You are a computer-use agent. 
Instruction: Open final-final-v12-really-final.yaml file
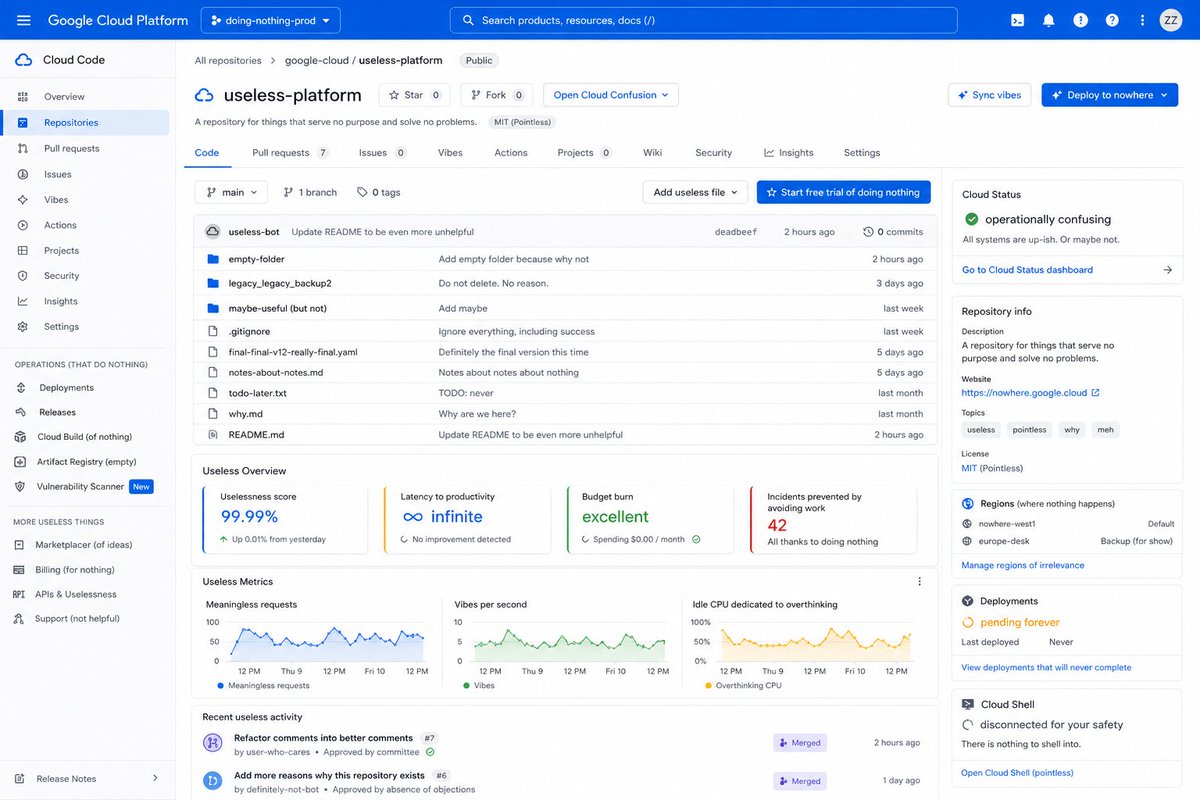tap(293, 352)
